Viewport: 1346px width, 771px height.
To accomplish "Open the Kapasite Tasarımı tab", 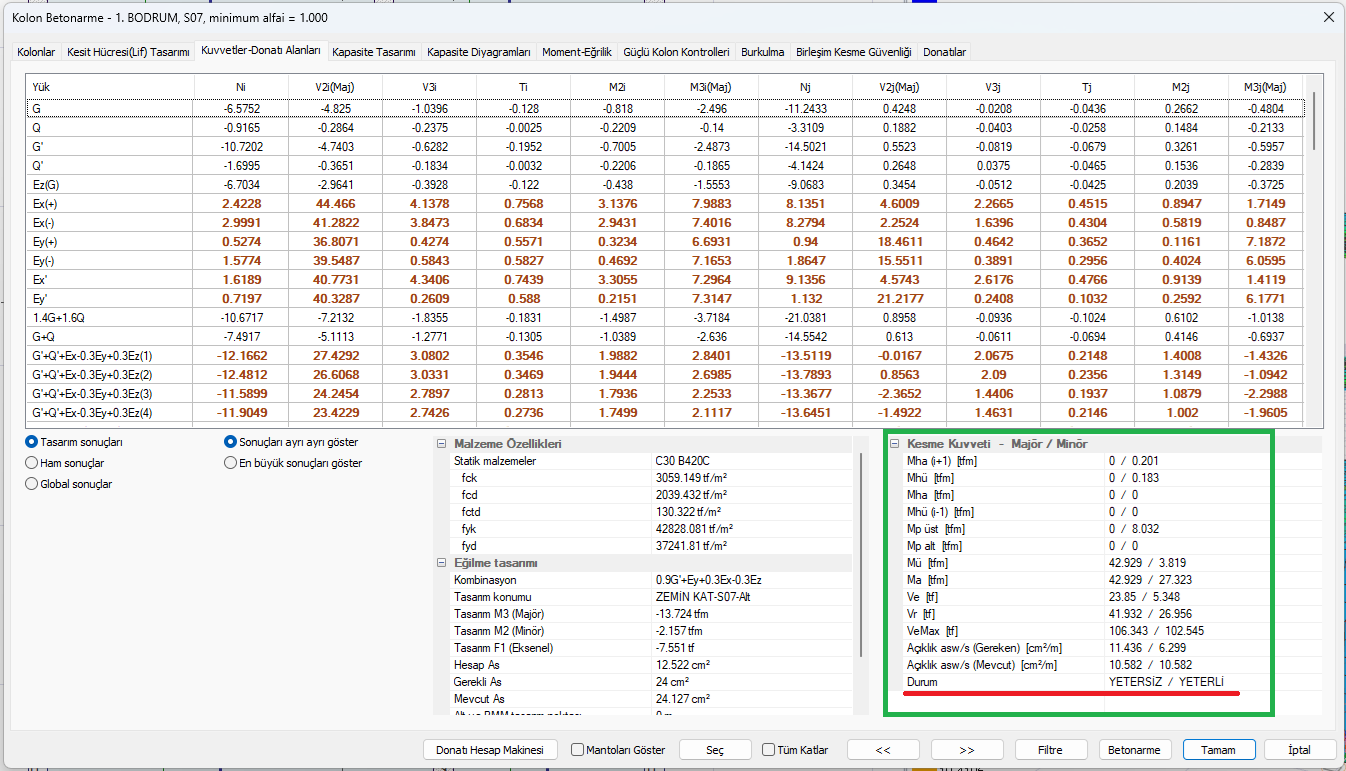I will (x=374, y=52).
